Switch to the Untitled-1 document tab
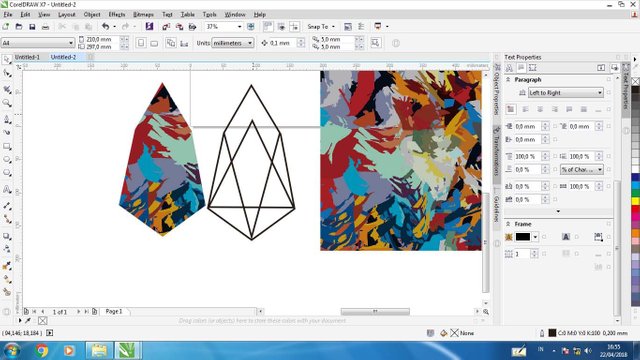640x360 pixels. click(27, 57)
